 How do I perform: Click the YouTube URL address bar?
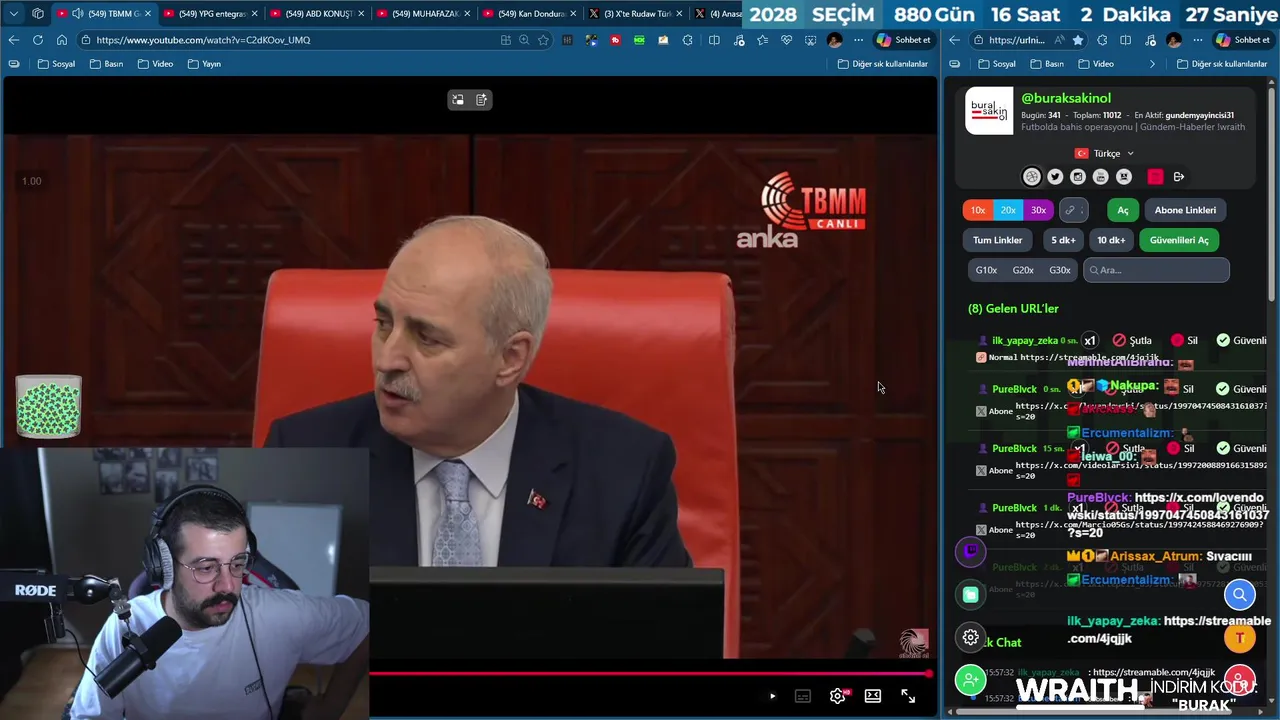[x=290, y=40]
